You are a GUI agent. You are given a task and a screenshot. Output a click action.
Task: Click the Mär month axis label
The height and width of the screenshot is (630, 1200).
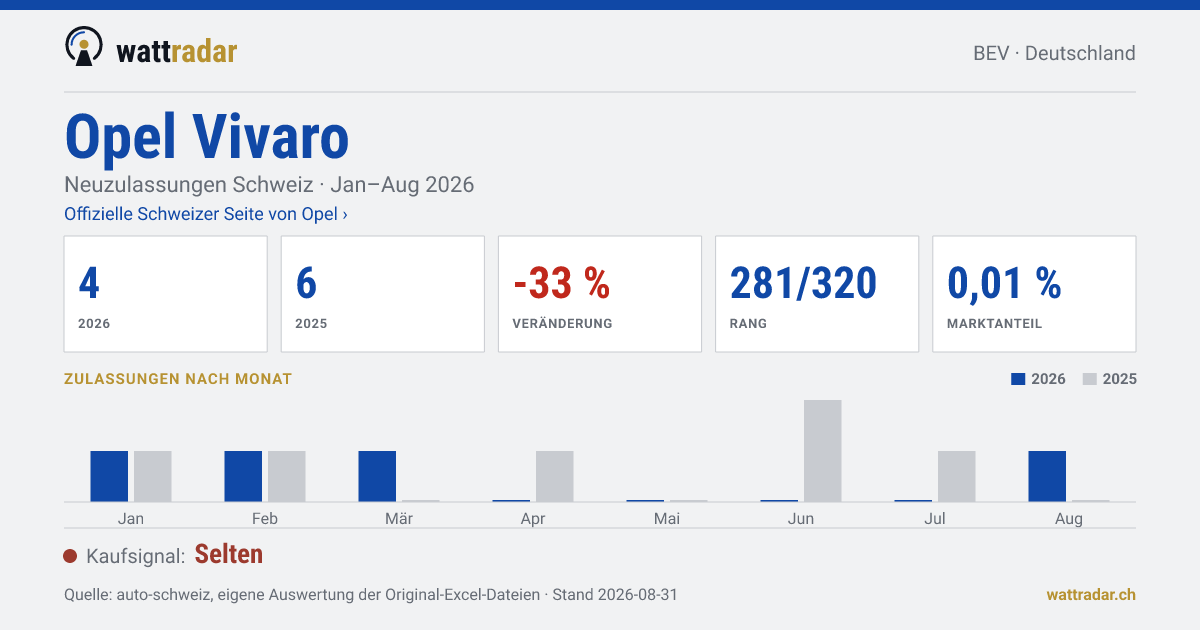(x=399, y=518)
